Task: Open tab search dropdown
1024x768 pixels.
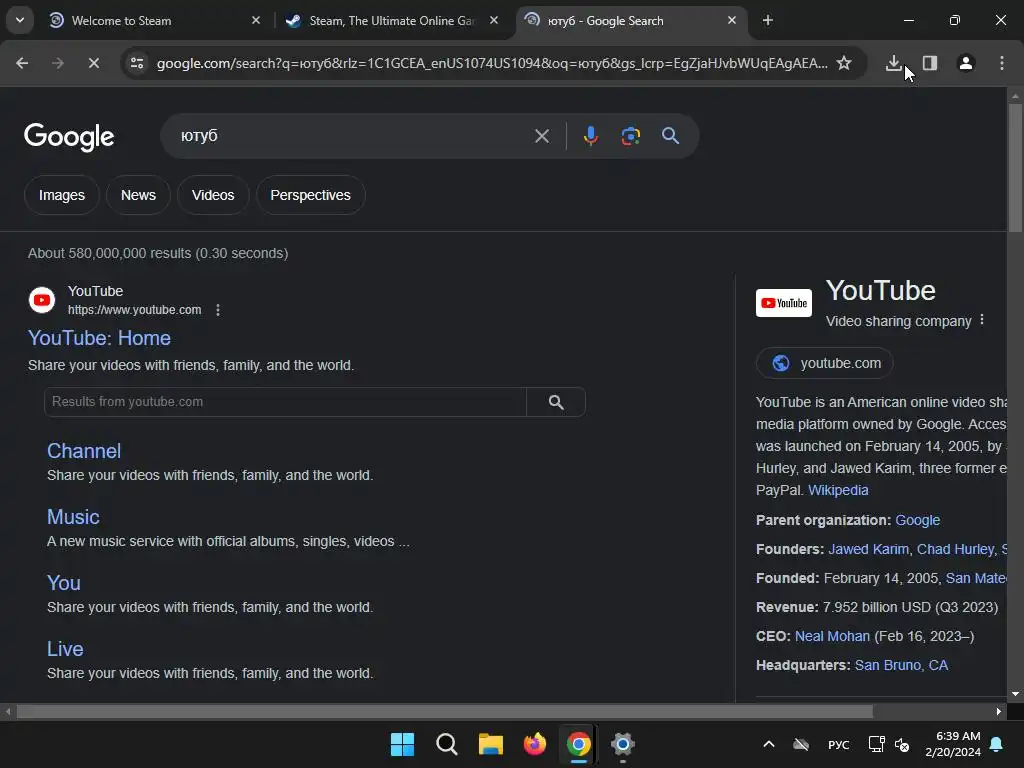Action: pos(20,20)
